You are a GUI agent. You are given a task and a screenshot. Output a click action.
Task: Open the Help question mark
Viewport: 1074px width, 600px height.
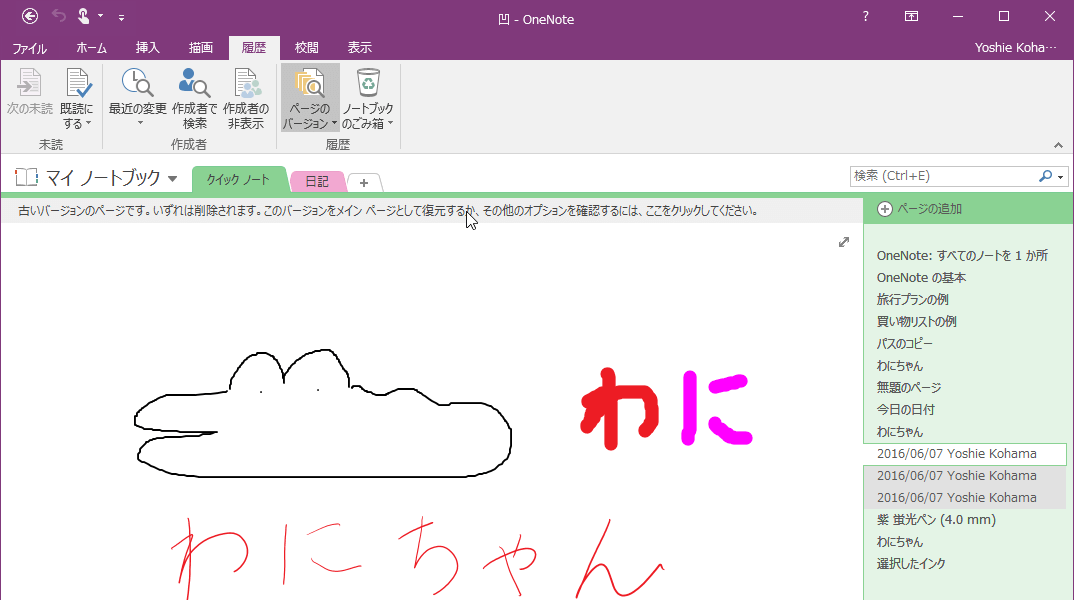pos(866,16)
